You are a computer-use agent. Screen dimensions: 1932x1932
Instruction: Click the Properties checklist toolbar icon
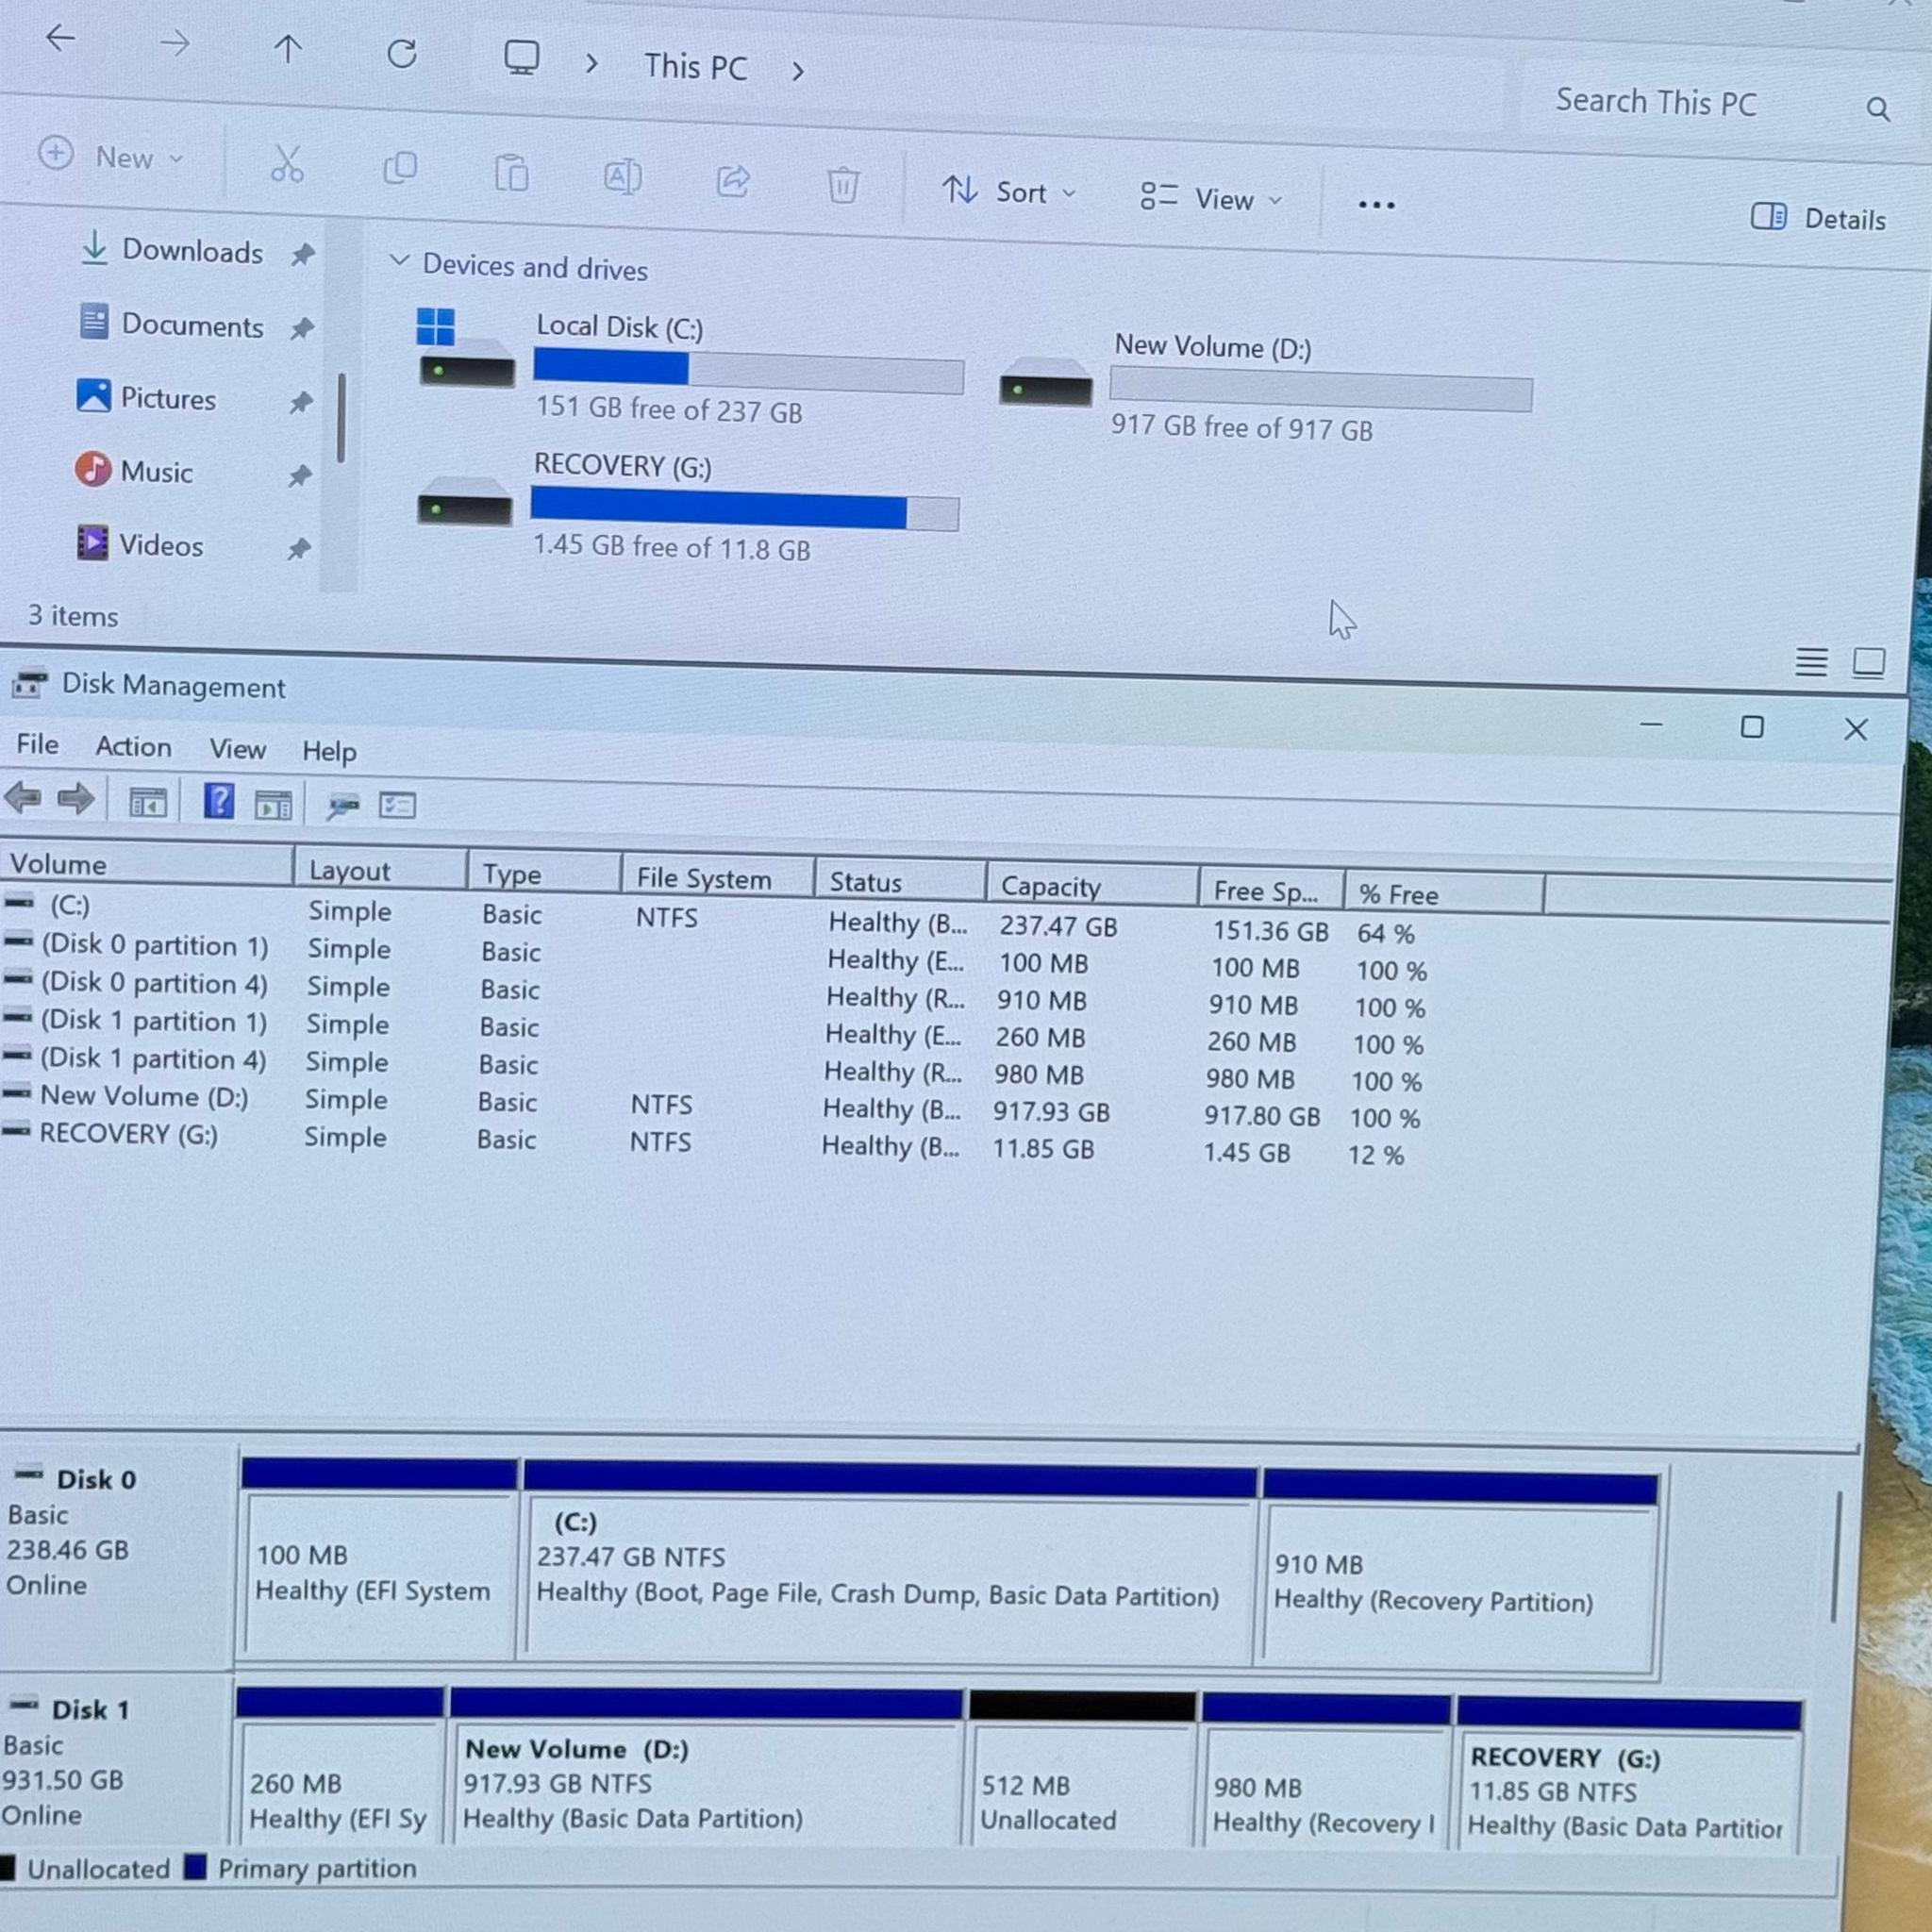point(397,806)
